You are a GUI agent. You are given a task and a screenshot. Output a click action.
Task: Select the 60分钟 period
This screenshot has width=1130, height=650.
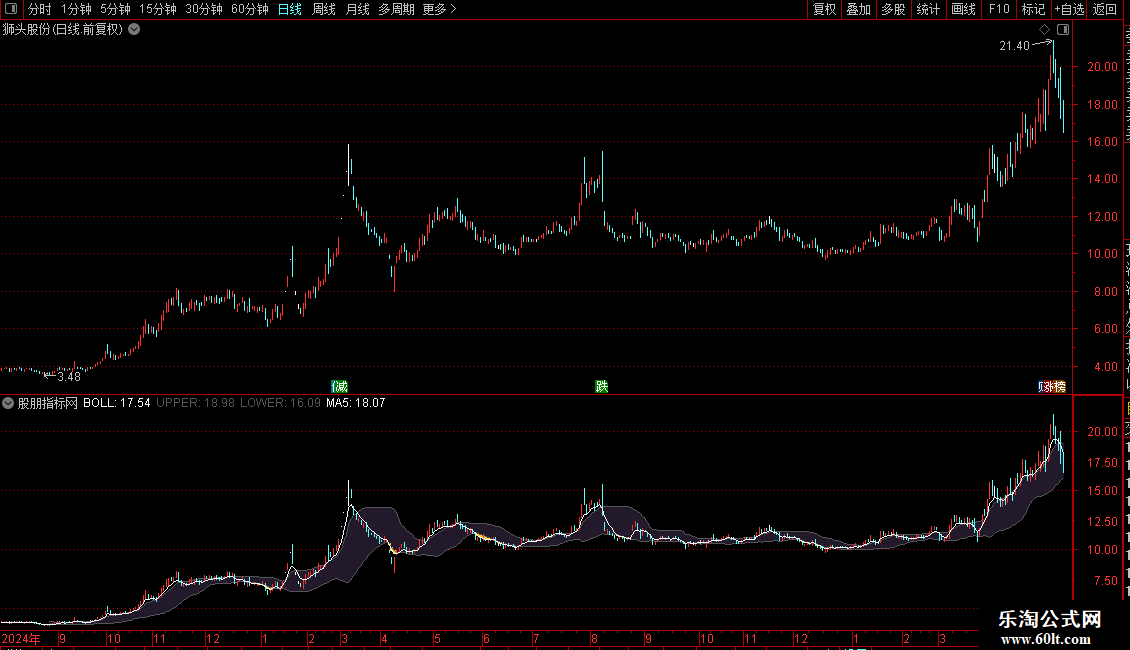tap(249, 9)
